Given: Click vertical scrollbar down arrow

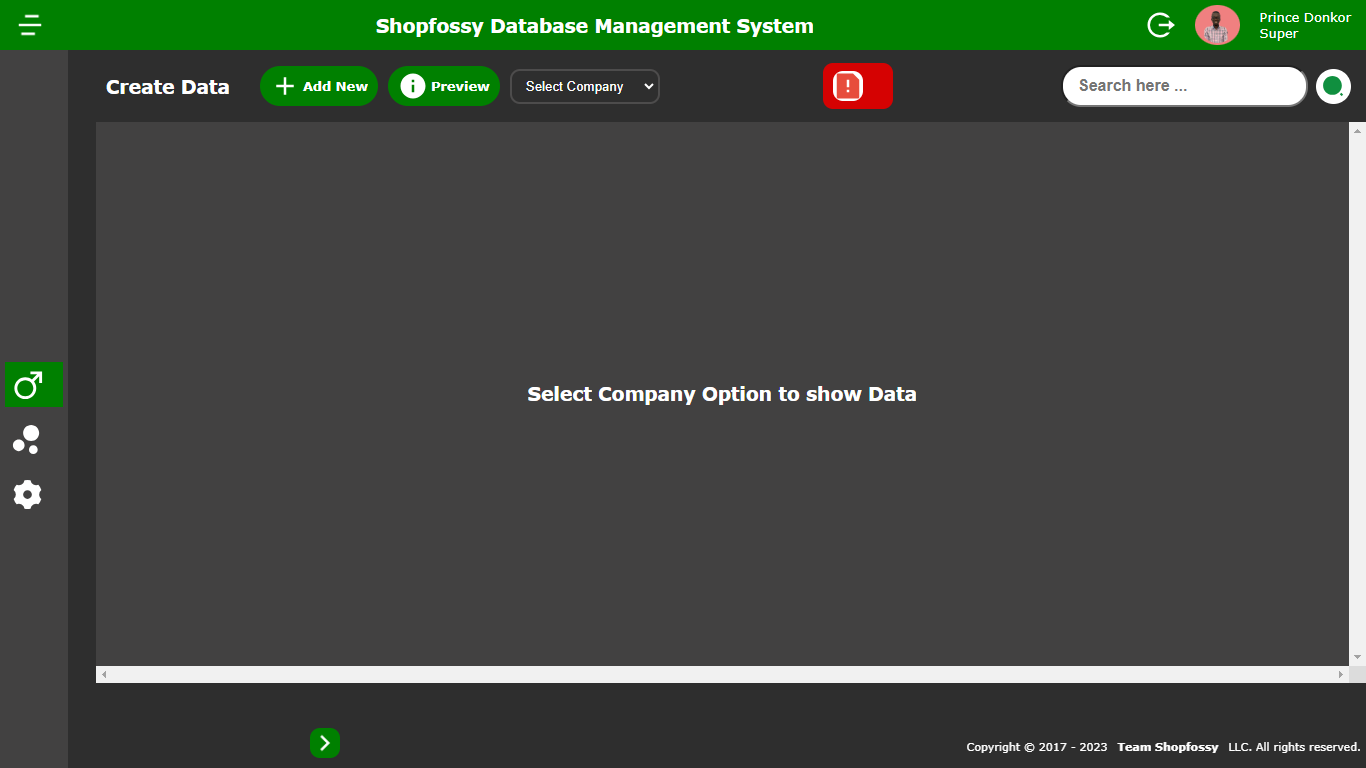Looking at the screenshot, I should click(x=1357, y=657).
